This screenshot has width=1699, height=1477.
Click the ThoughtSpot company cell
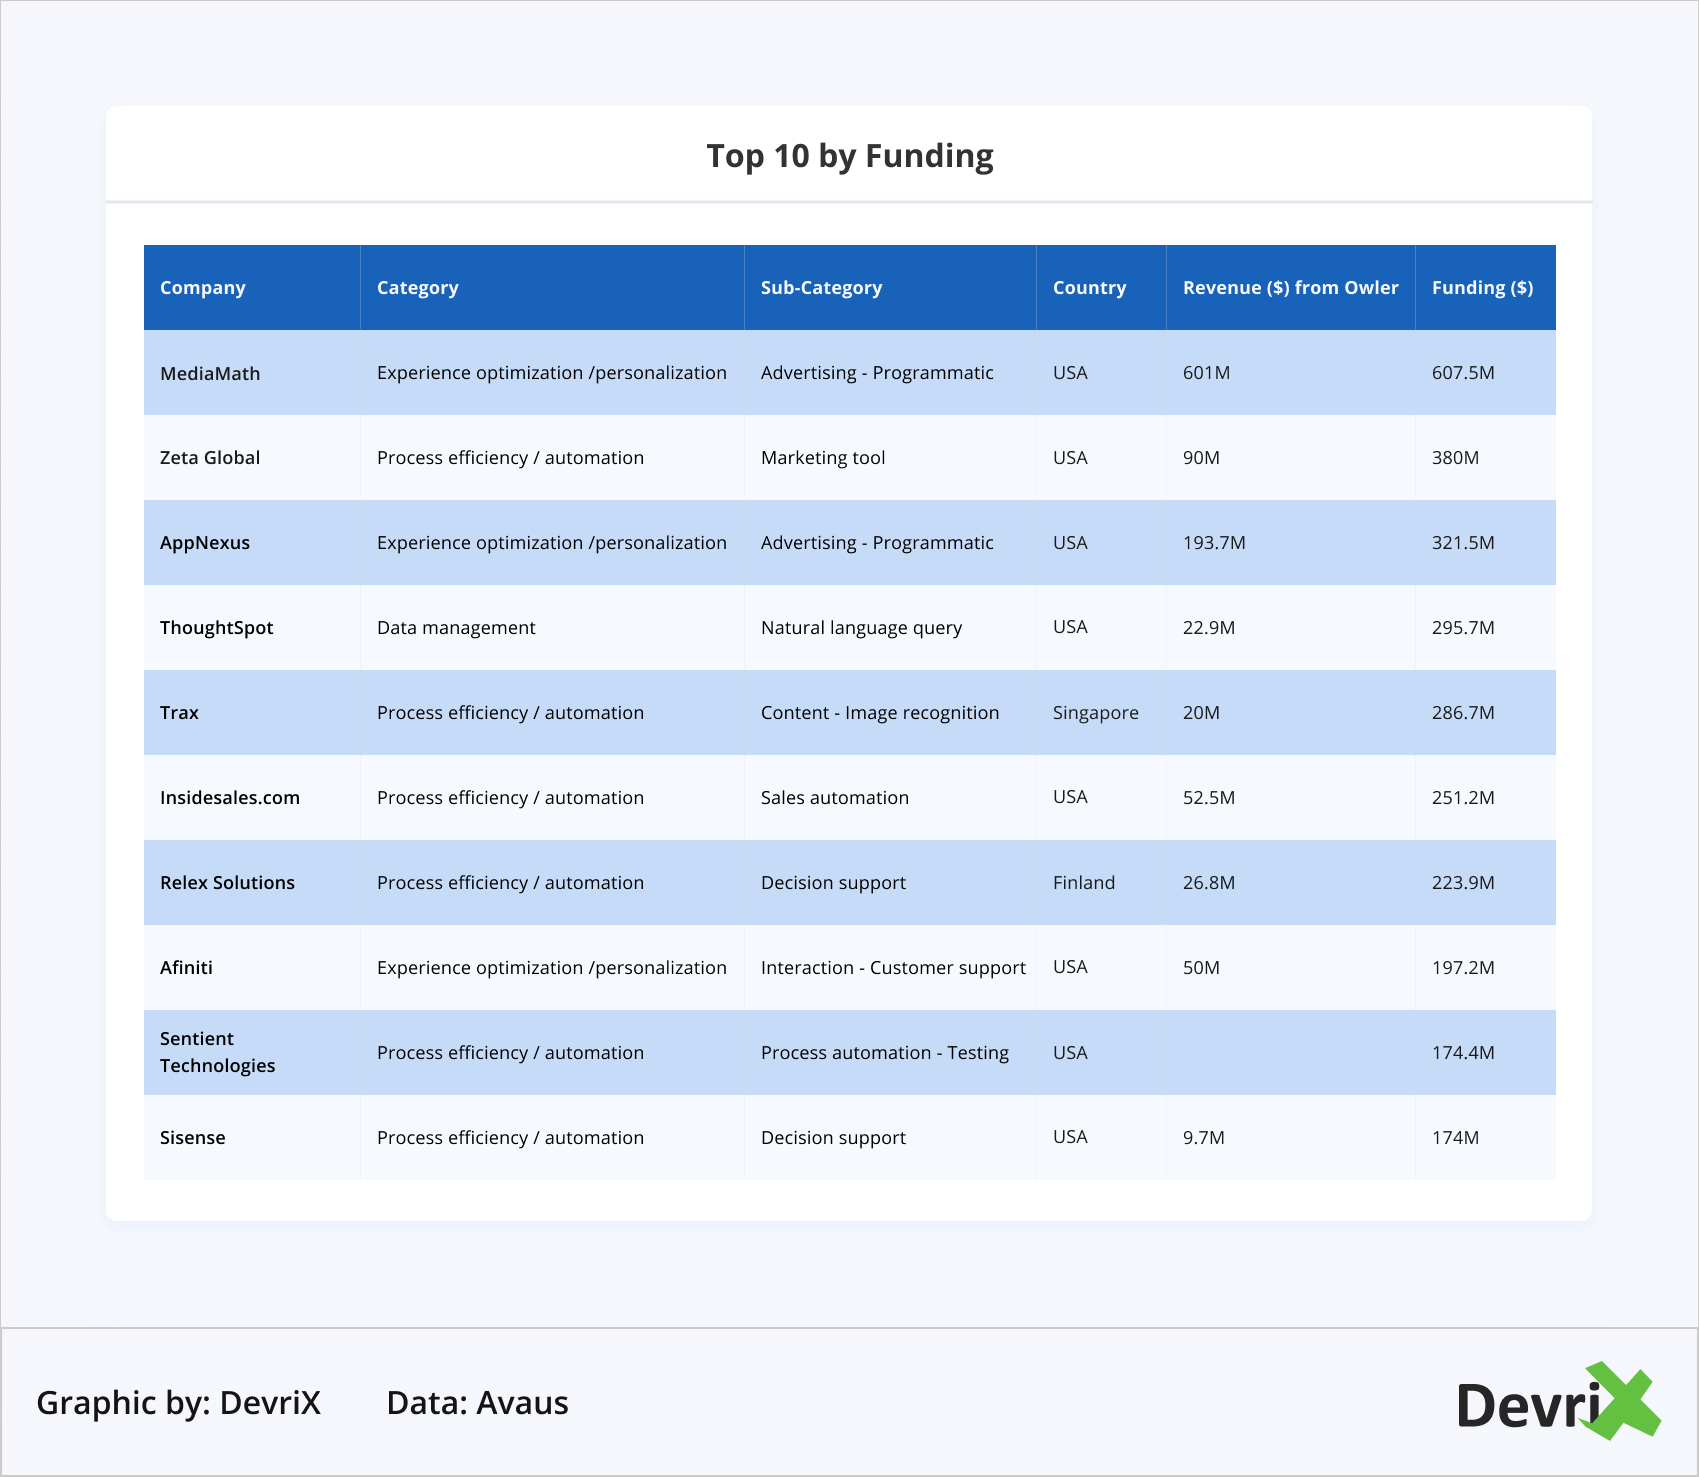[x=216, y=628]
